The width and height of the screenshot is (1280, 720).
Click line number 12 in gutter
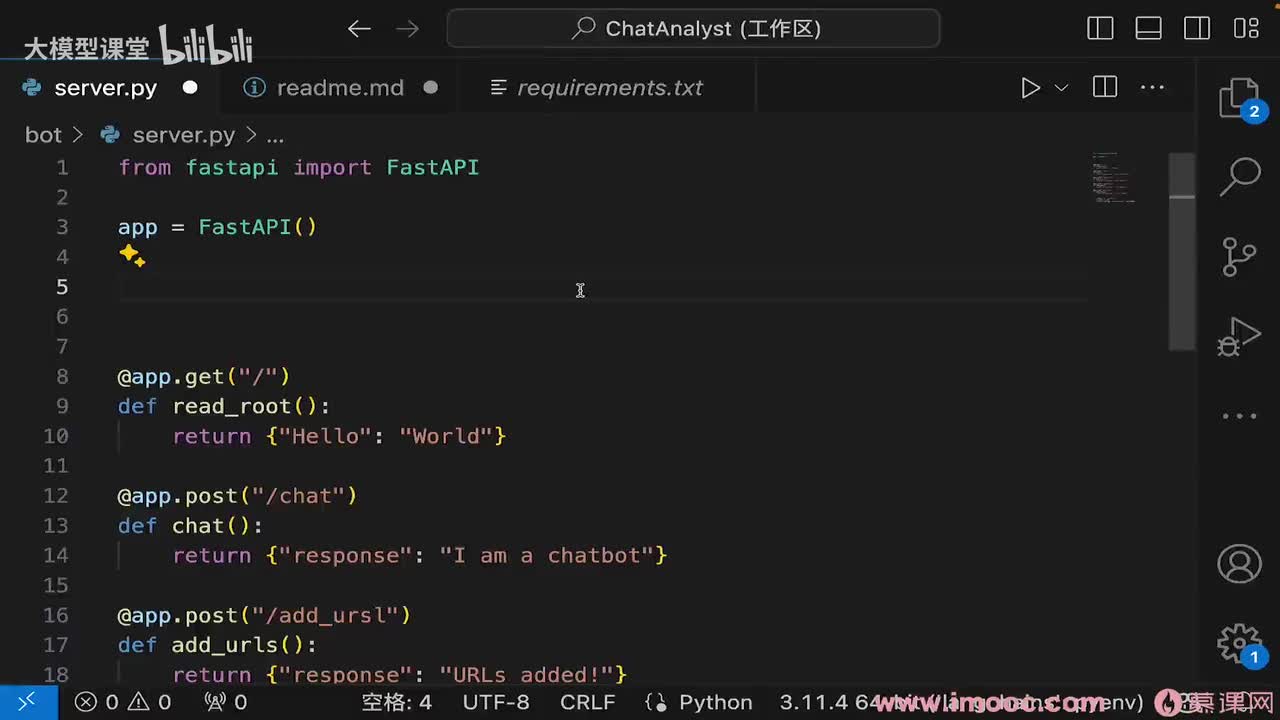pyautogui.click(x=56, y=495)
